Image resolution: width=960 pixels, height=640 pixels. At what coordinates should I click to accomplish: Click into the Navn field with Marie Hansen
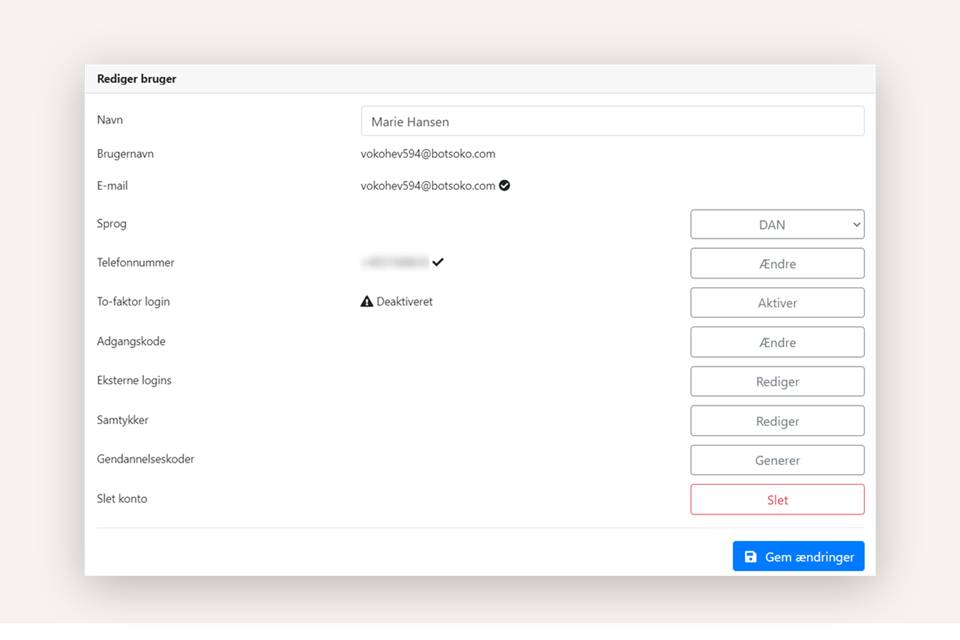[612, 122]
